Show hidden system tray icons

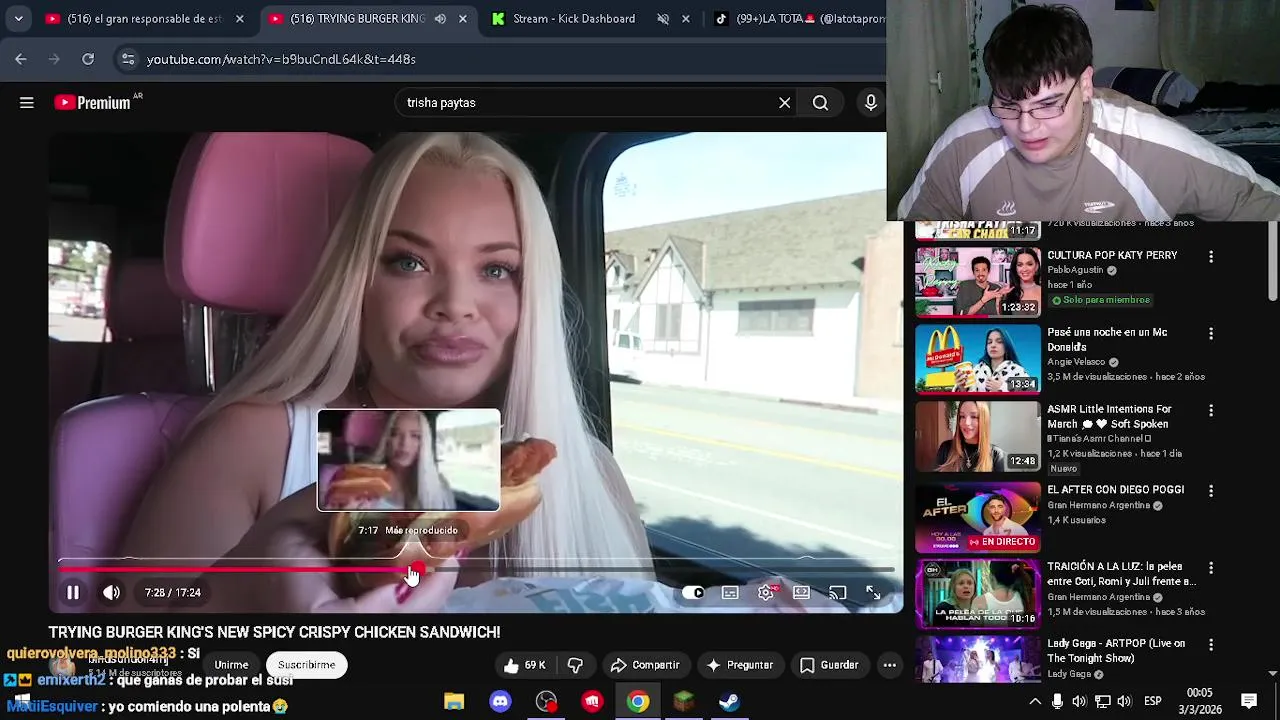1035,701
